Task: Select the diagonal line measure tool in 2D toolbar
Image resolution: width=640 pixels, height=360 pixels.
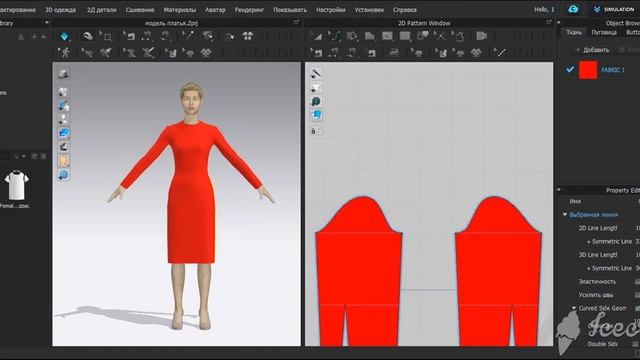Action: pos(500,52)
